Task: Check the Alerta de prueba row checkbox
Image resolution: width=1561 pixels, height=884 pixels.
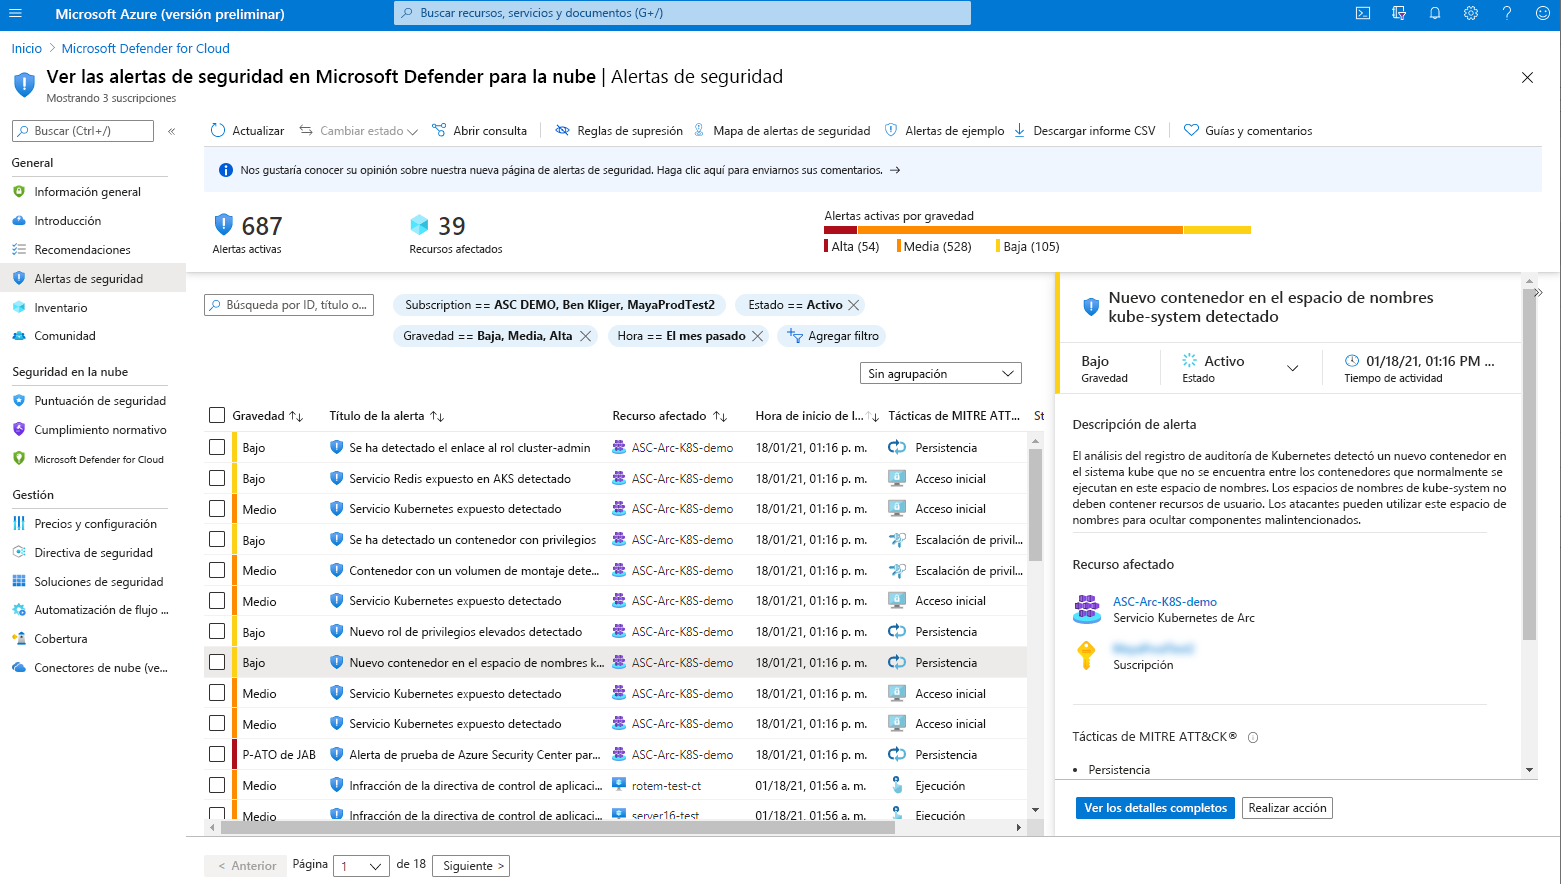Action: coord(217,754)
